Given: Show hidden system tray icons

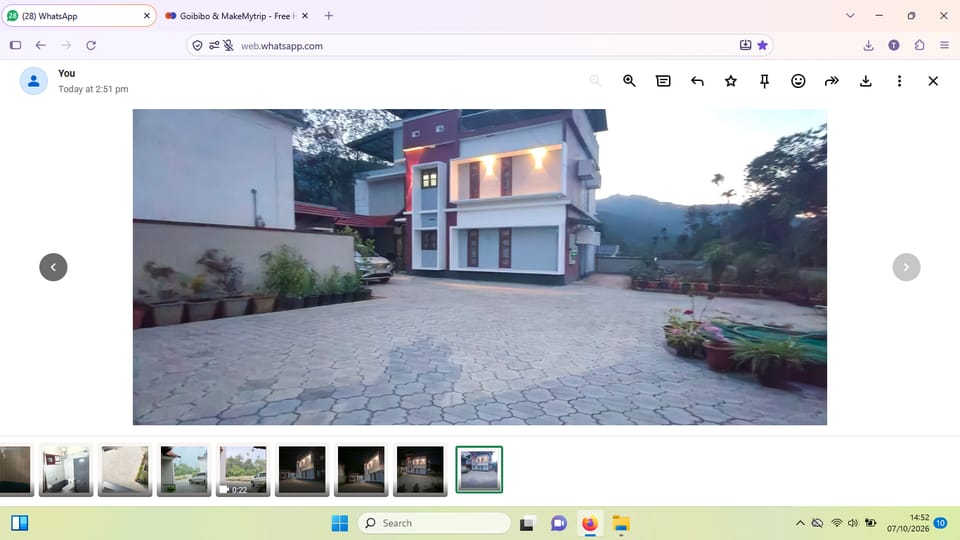Looking at the screenshot, I should tap(800, 523).
